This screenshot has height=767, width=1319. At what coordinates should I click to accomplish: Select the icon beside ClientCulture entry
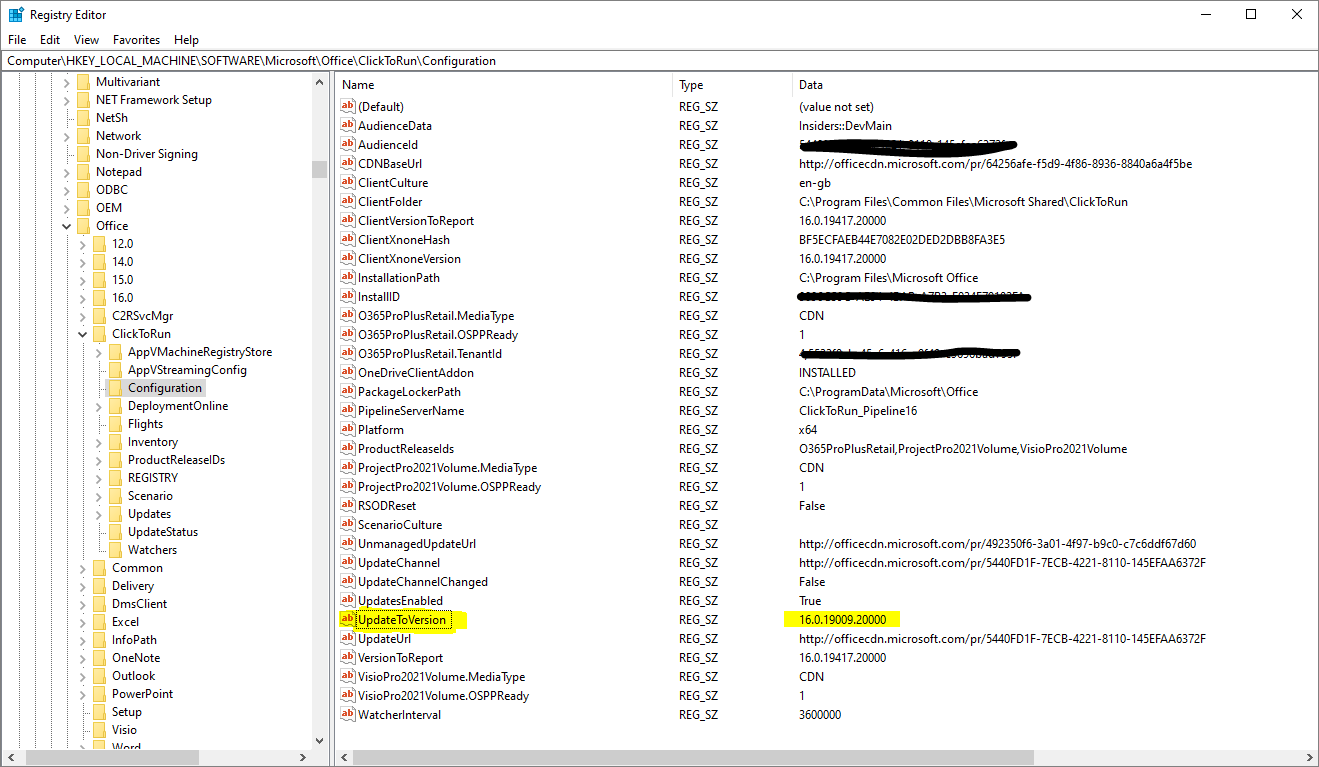tap(348, 182)
